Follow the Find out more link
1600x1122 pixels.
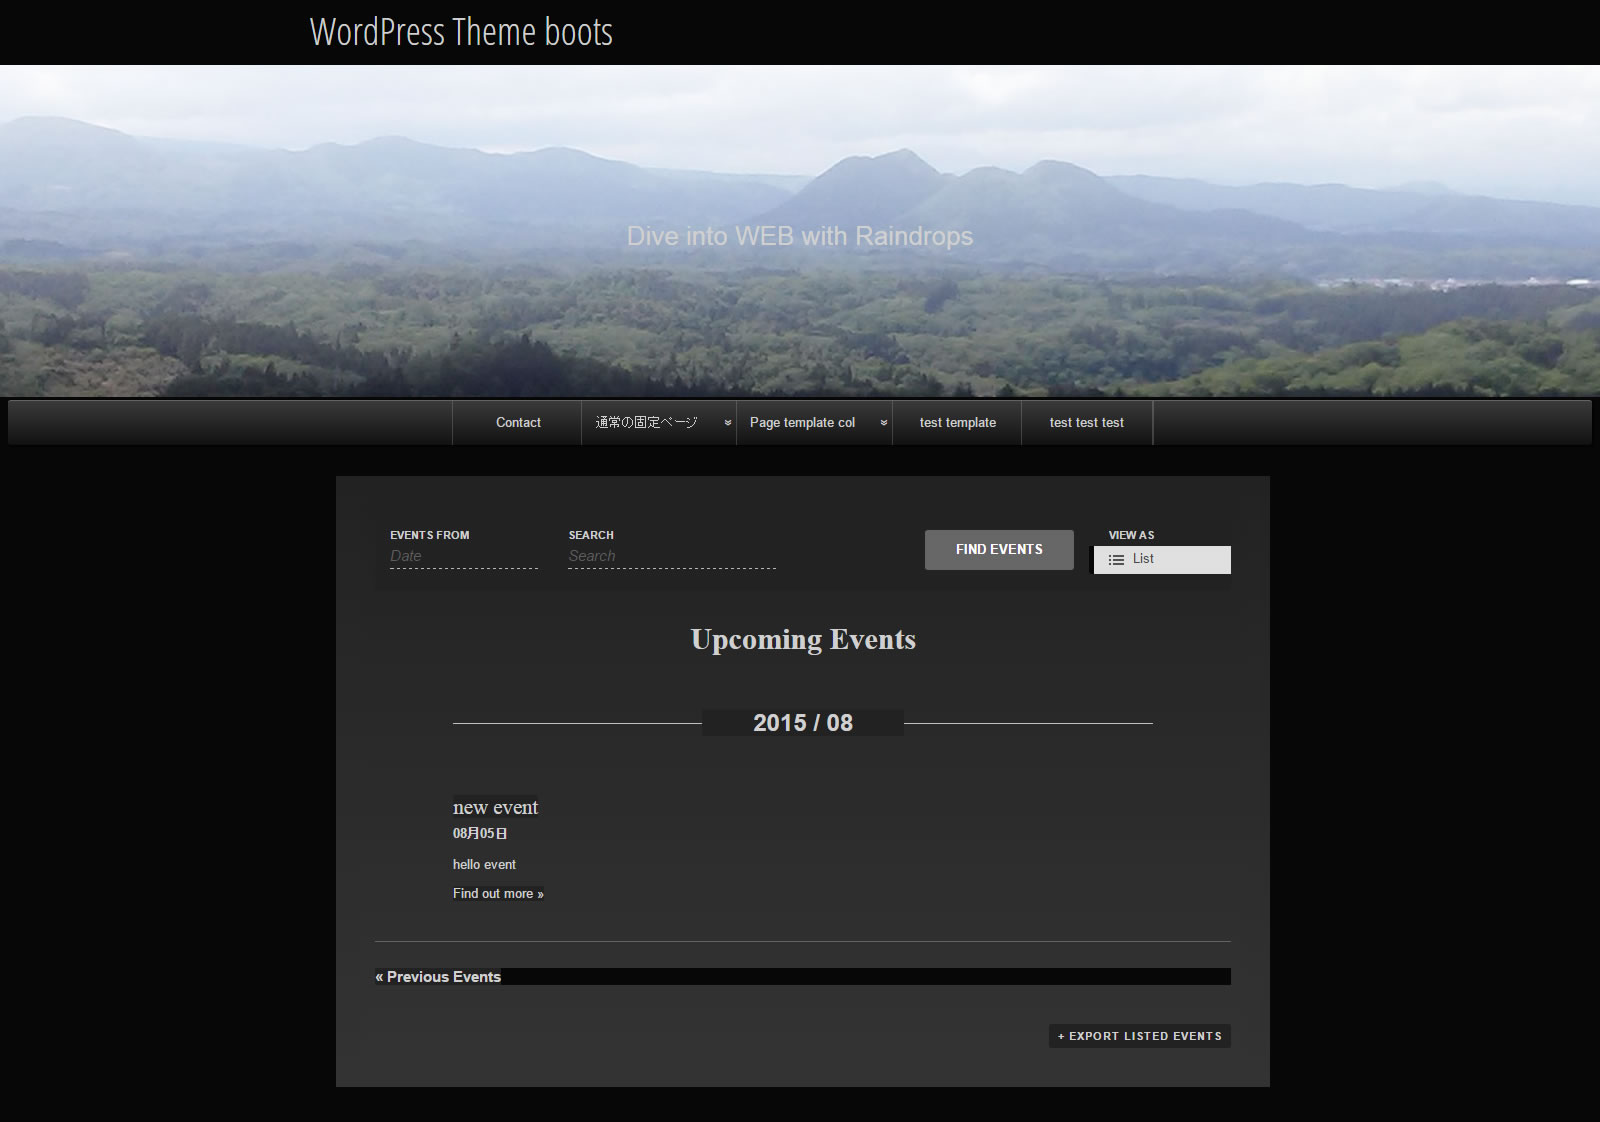(x=498, y=894)
